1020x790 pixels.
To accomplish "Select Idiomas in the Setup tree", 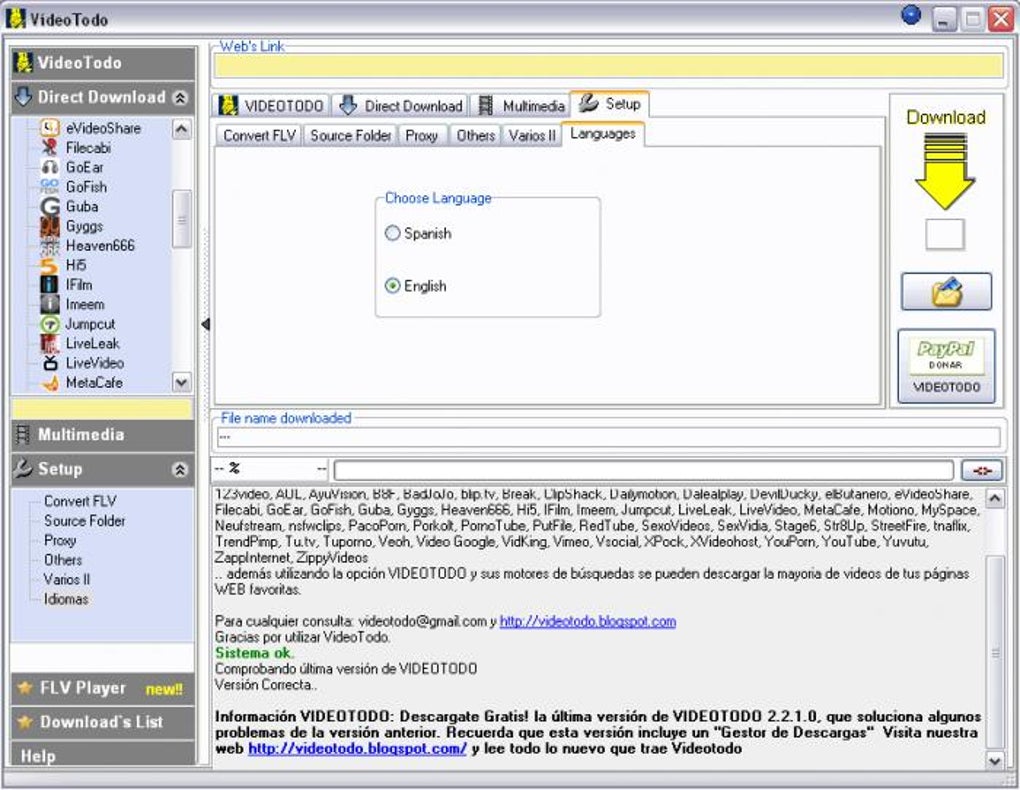I will coord(66,599).
